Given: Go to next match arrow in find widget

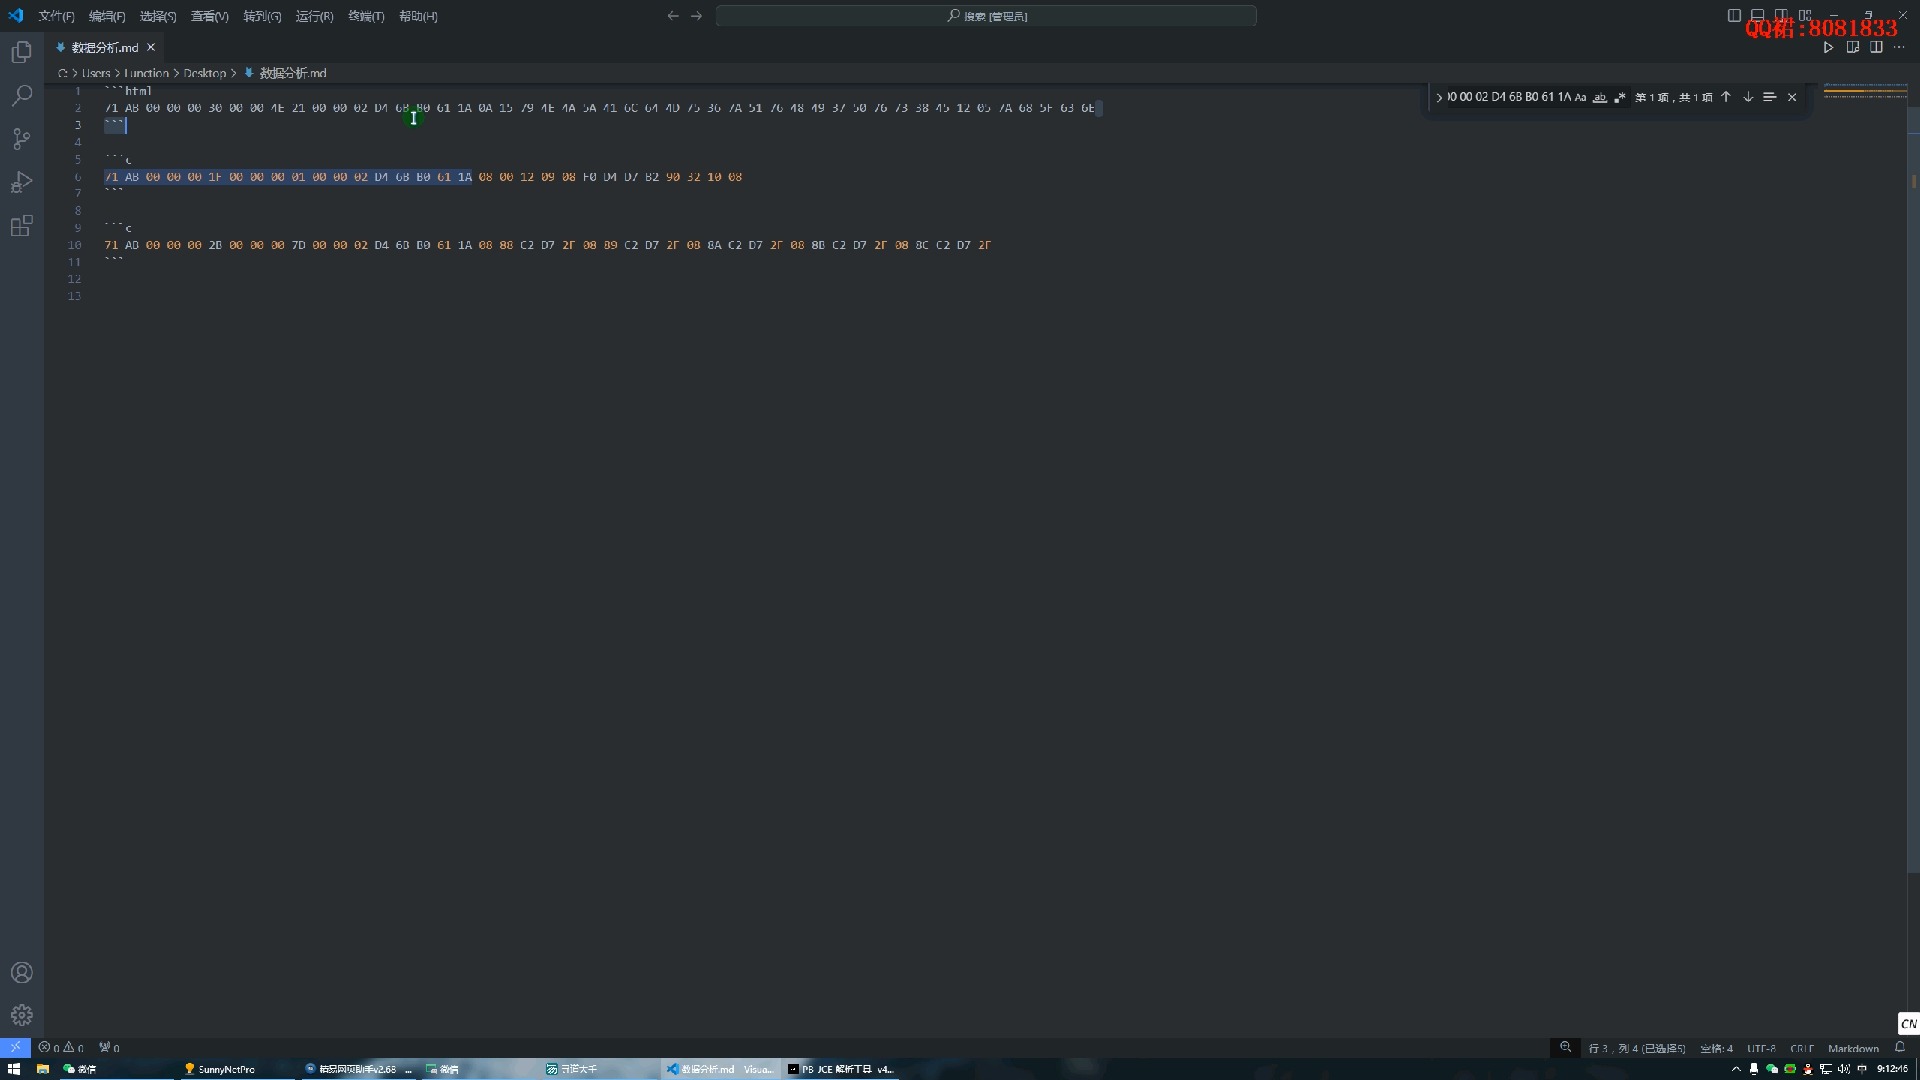Looking at the screenshot, I should 1748,97.
